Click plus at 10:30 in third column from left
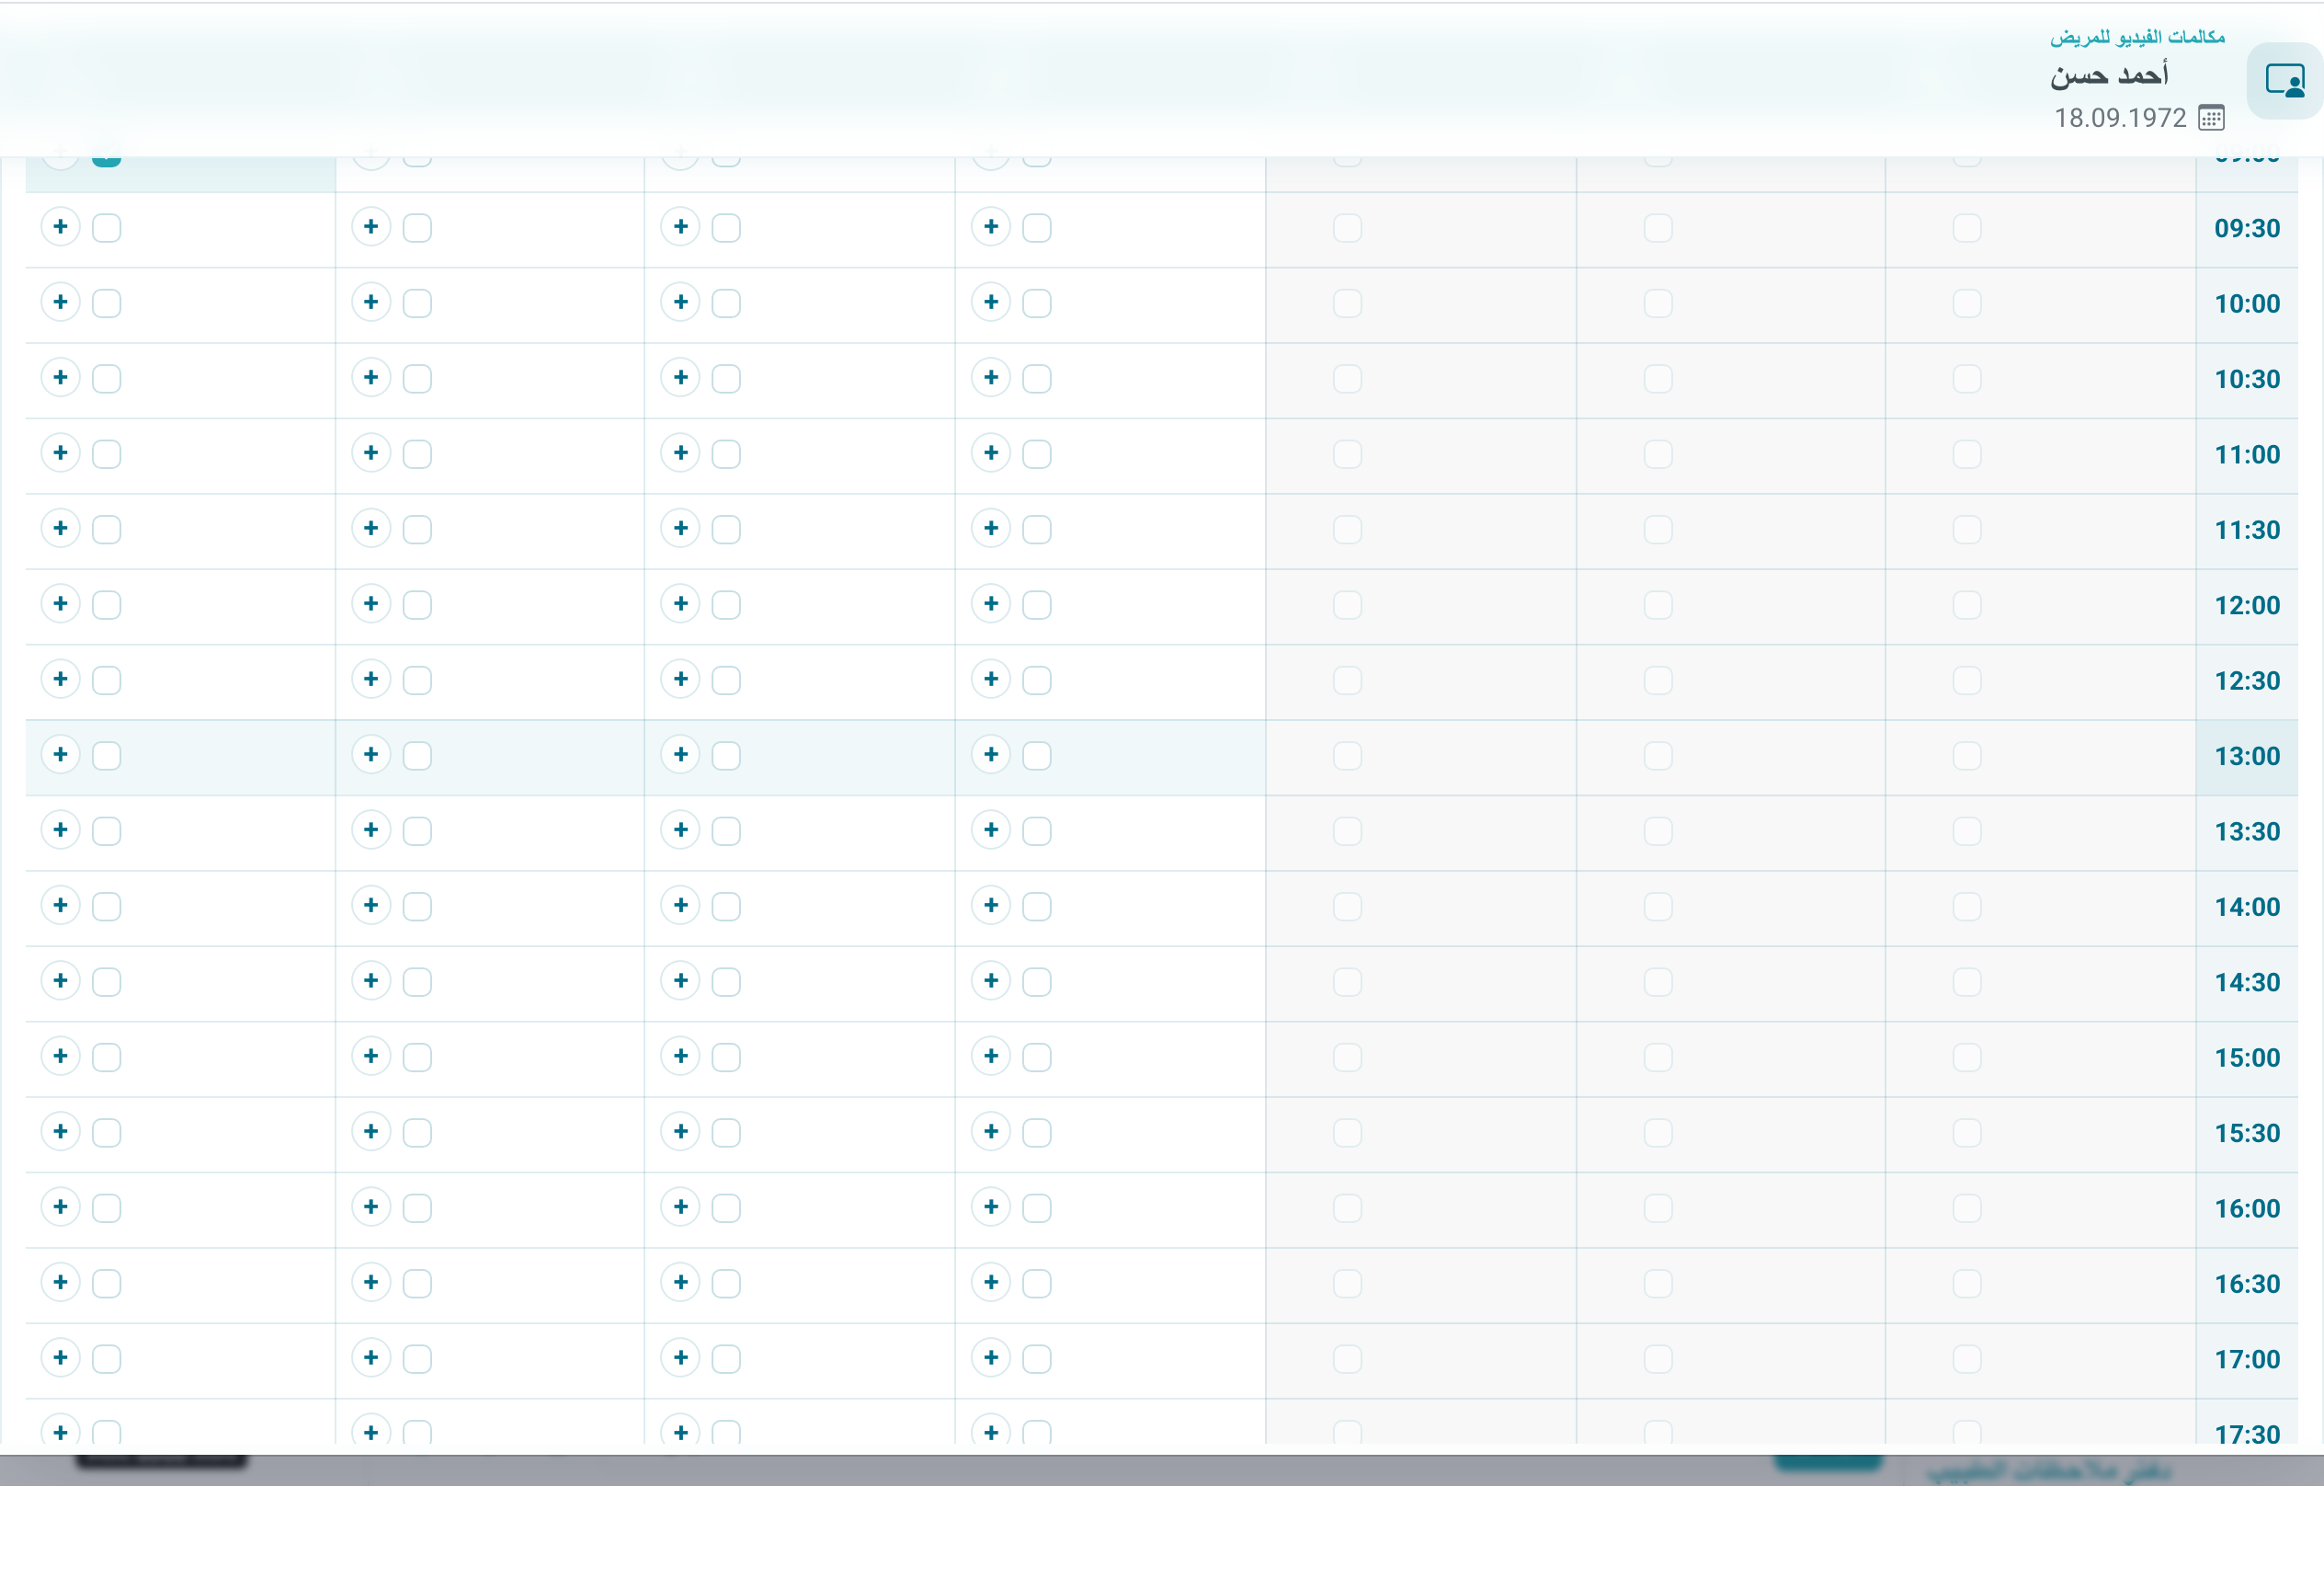Viewport: 2324px width, 1578px height. point(681,378)
